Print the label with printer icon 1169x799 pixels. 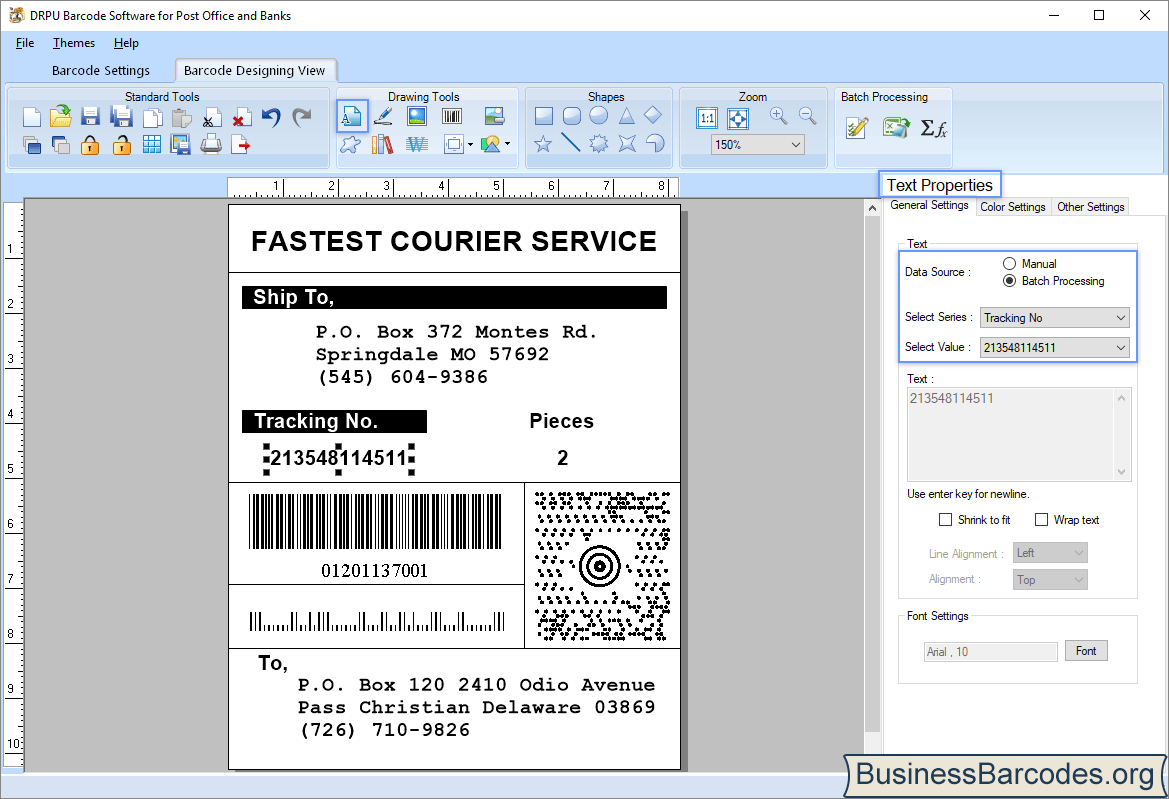tap(211, 144)
